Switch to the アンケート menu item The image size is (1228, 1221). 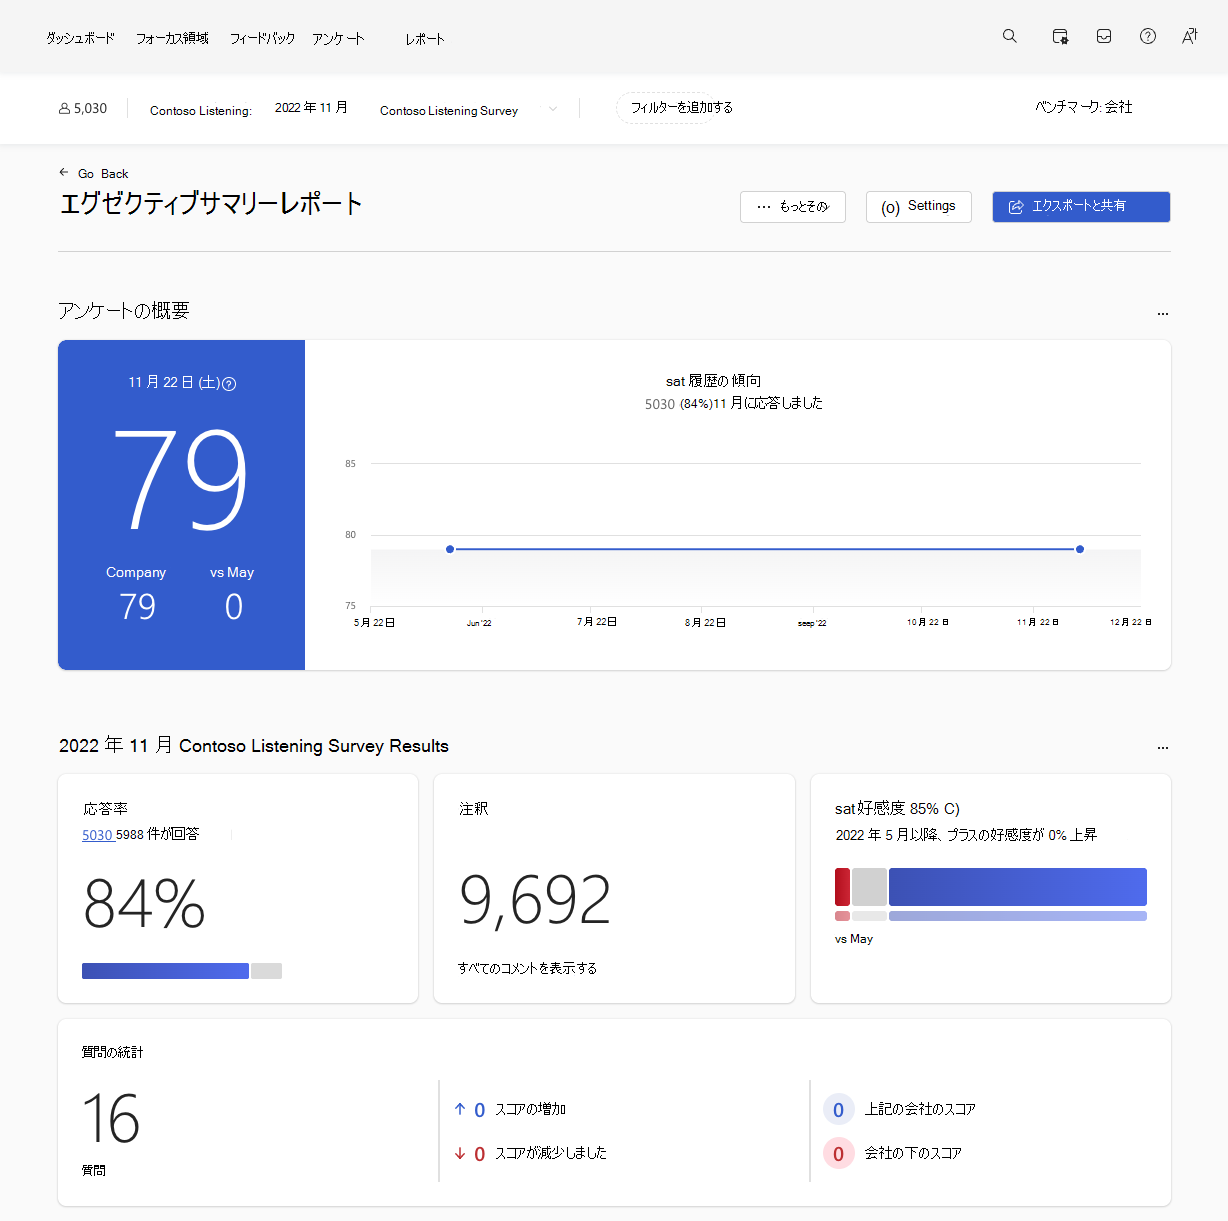[338, 37]
